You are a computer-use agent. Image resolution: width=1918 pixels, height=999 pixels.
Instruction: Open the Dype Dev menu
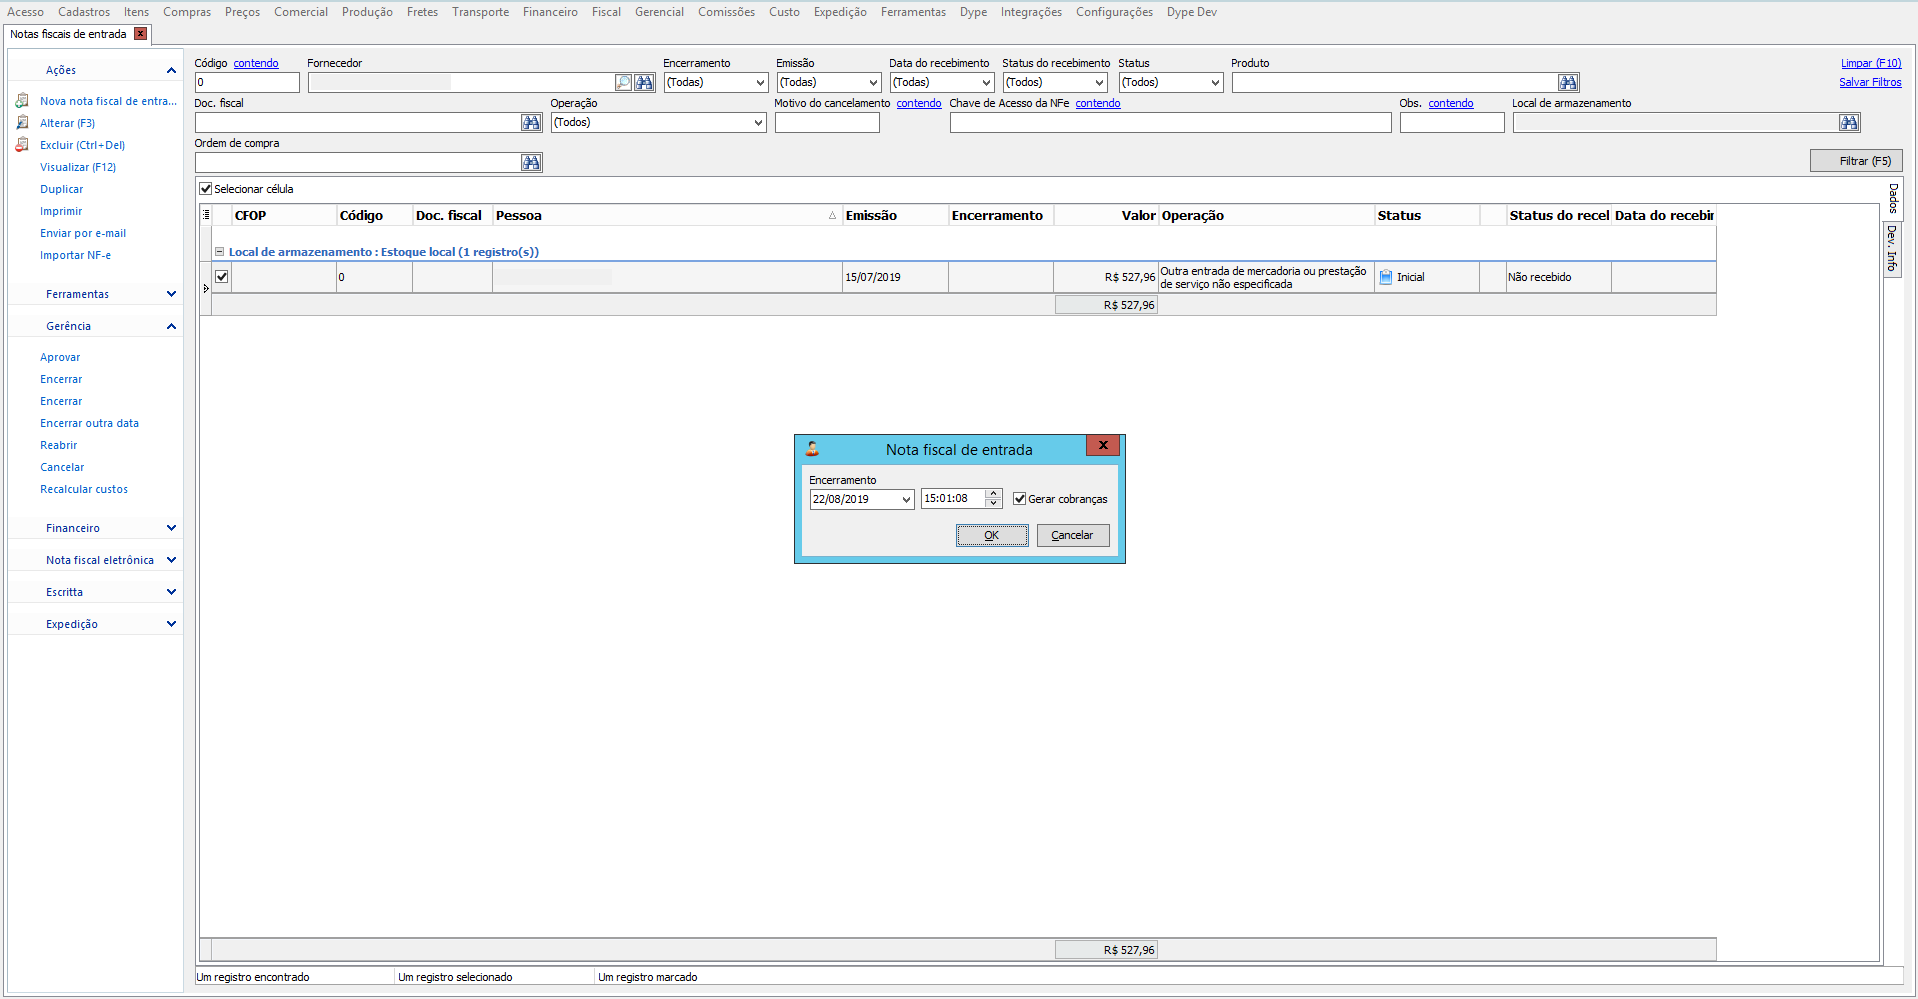(x=1192, y=12)
